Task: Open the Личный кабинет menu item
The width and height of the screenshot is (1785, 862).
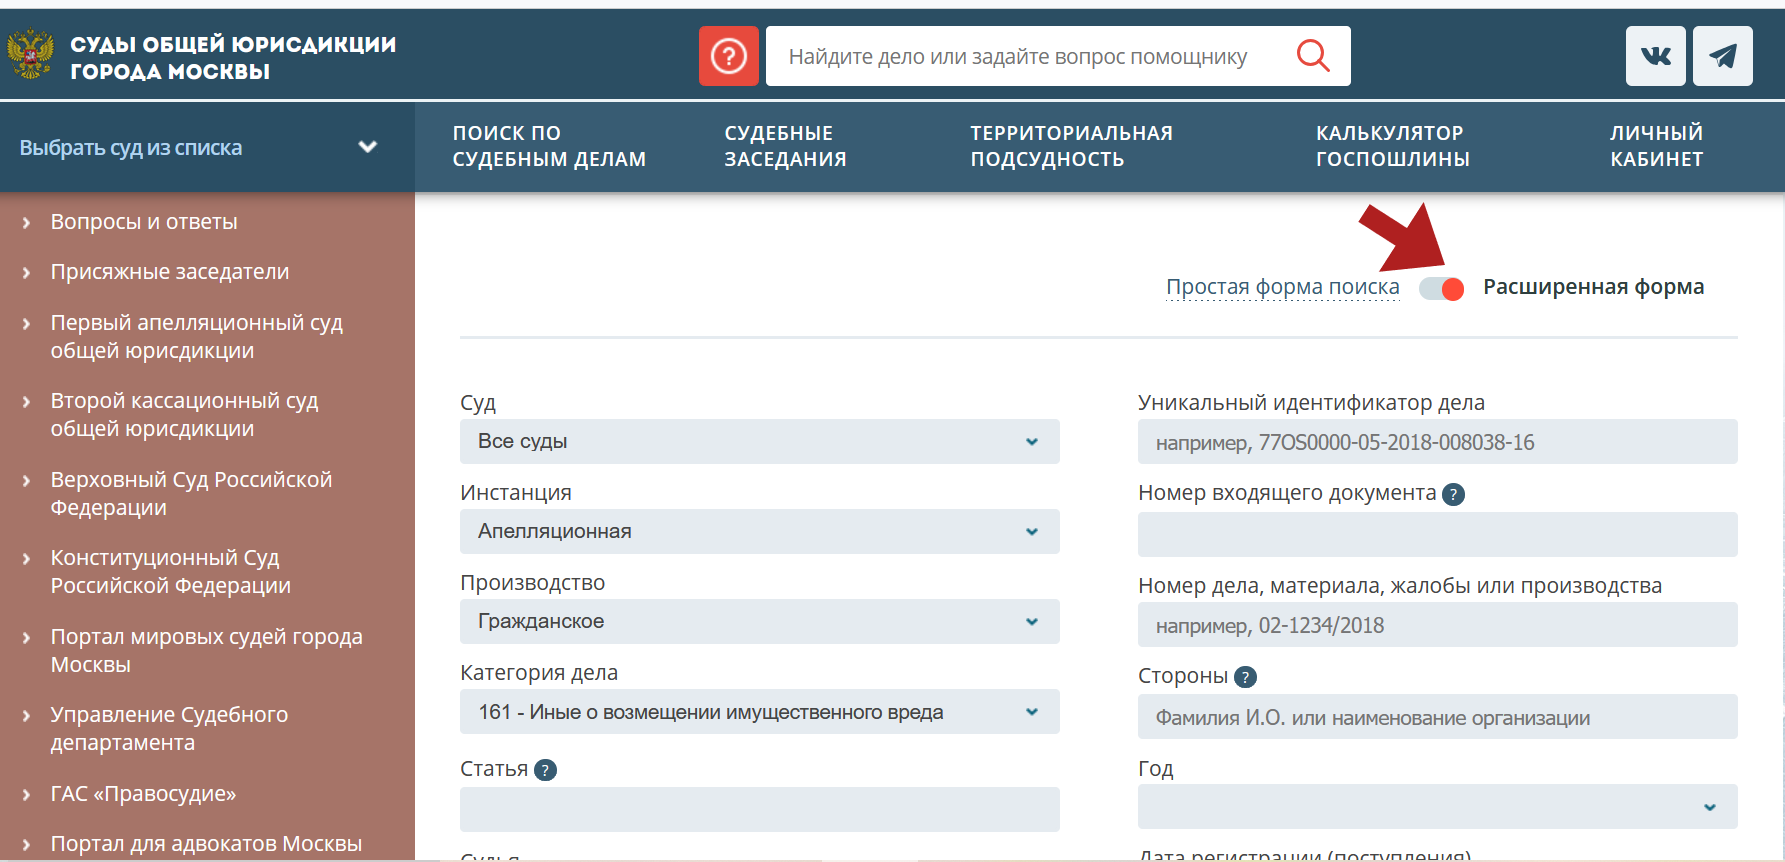Action: [x=1656, y=146]
